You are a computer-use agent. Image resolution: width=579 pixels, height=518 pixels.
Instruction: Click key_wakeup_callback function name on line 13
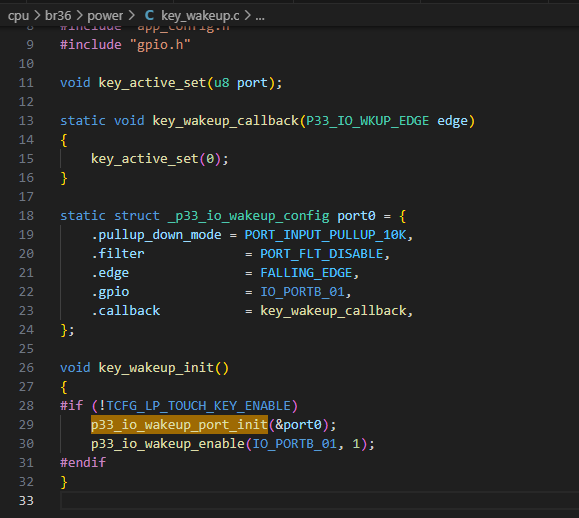[x=226, y=121]
